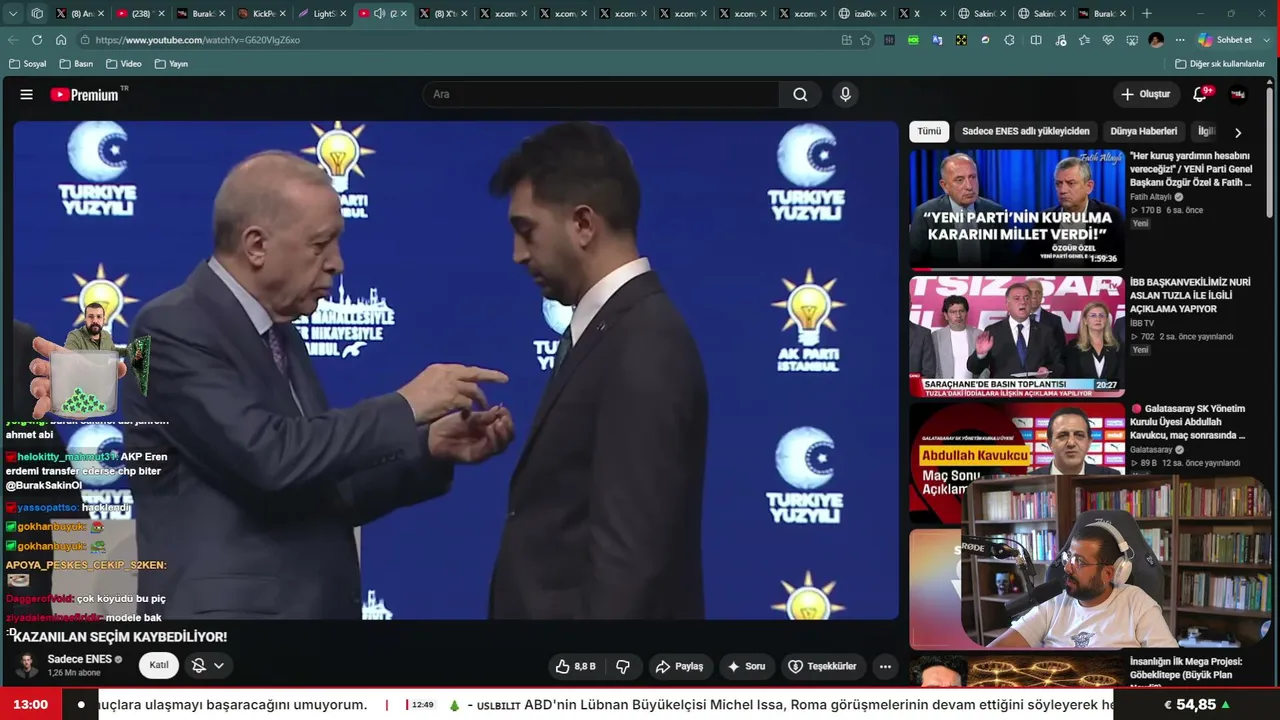Reload the page with browser refresh
1280x720 pixels.
tap(37, 40)
